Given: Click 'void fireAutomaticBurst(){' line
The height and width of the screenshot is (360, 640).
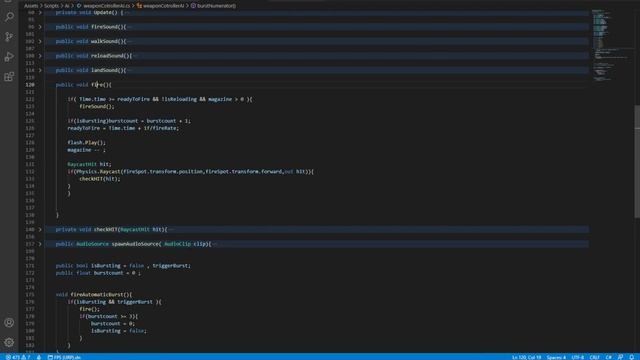Looking at the screenshot, I should coord(94,295).
